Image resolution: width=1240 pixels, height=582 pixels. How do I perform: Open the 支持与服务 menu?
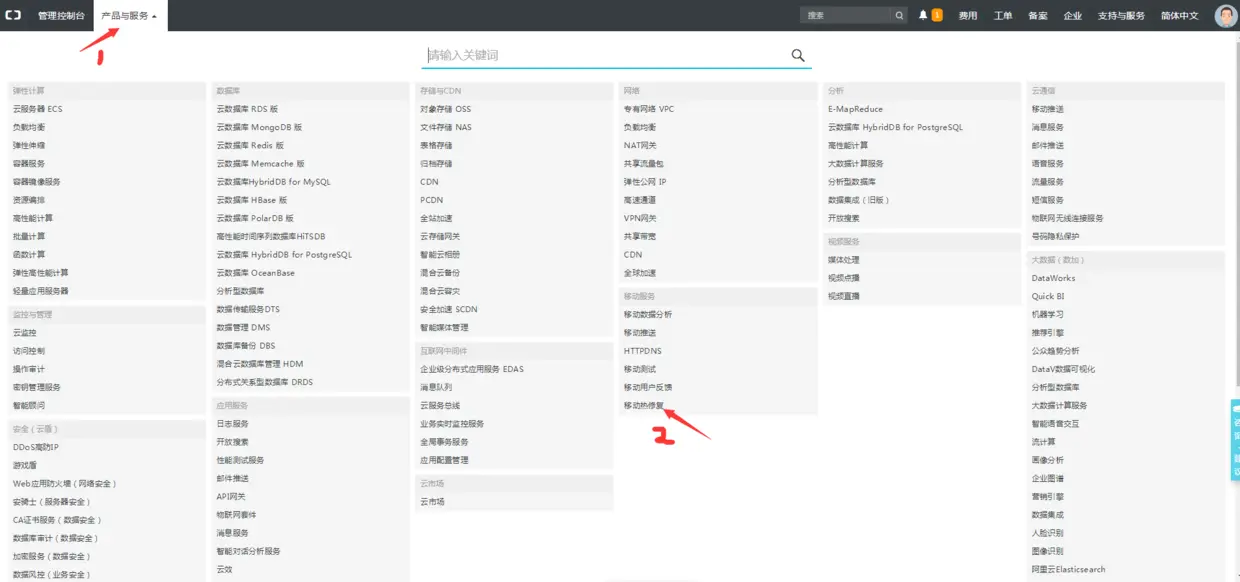click(x=1121, y=16)
